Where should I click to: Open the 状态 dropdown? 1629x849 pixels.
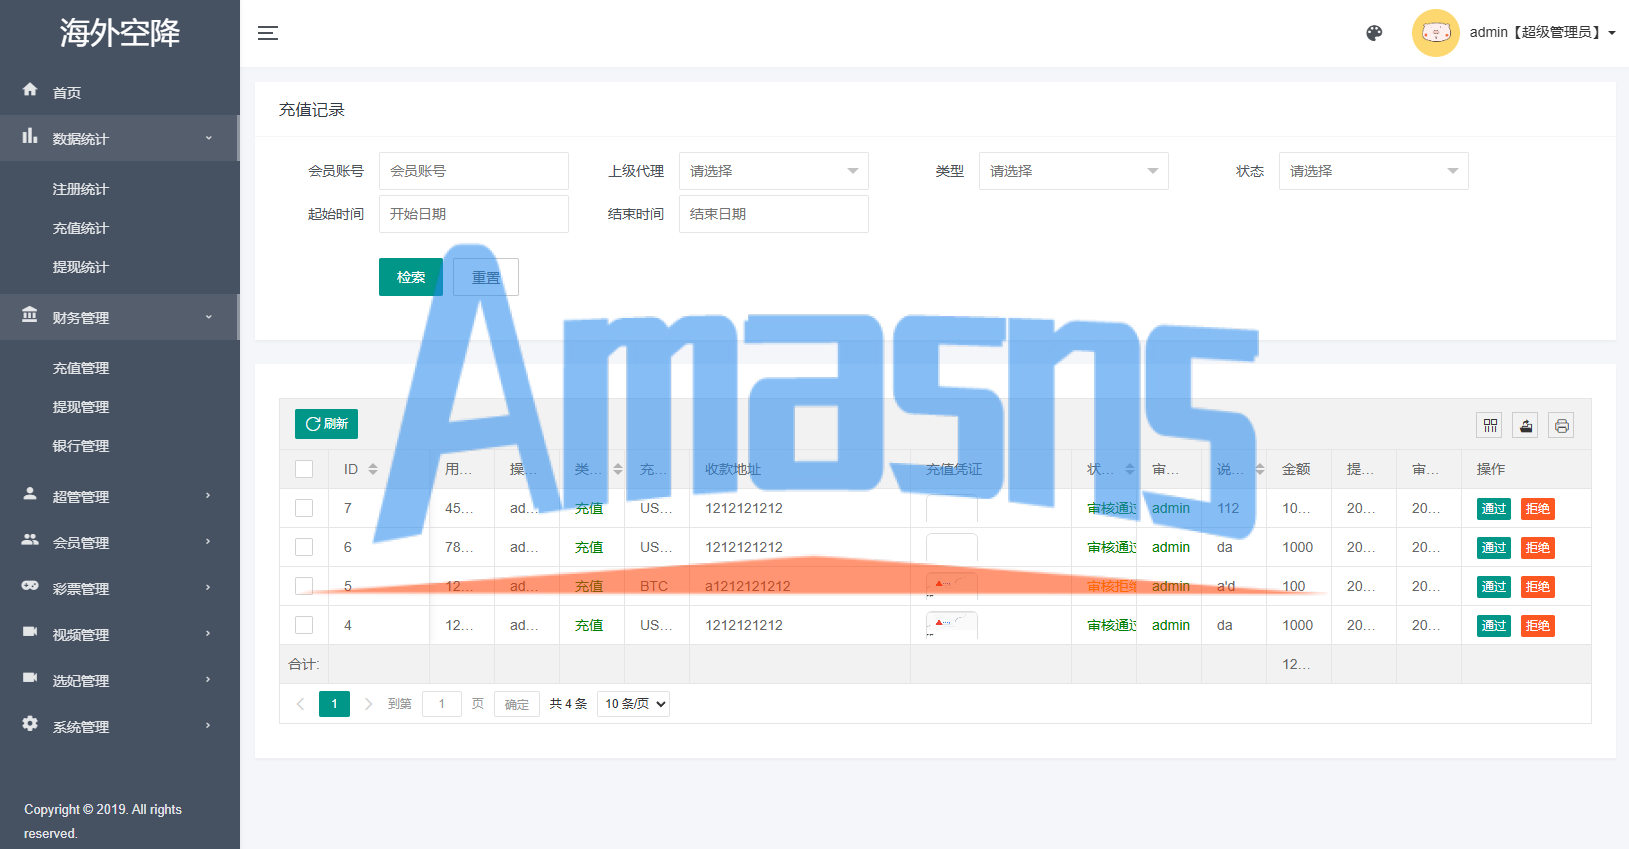1374,171
